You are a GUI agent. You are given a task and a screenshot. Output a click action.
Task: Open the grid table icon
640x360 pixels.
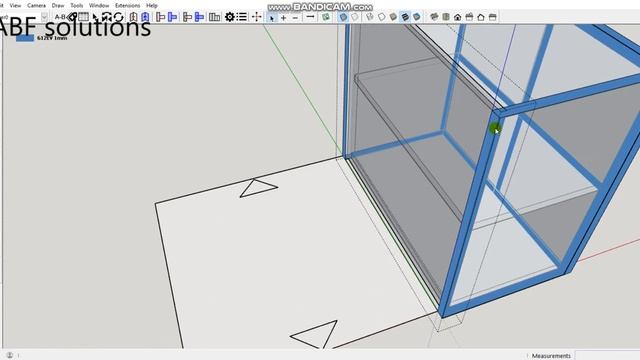83,17
